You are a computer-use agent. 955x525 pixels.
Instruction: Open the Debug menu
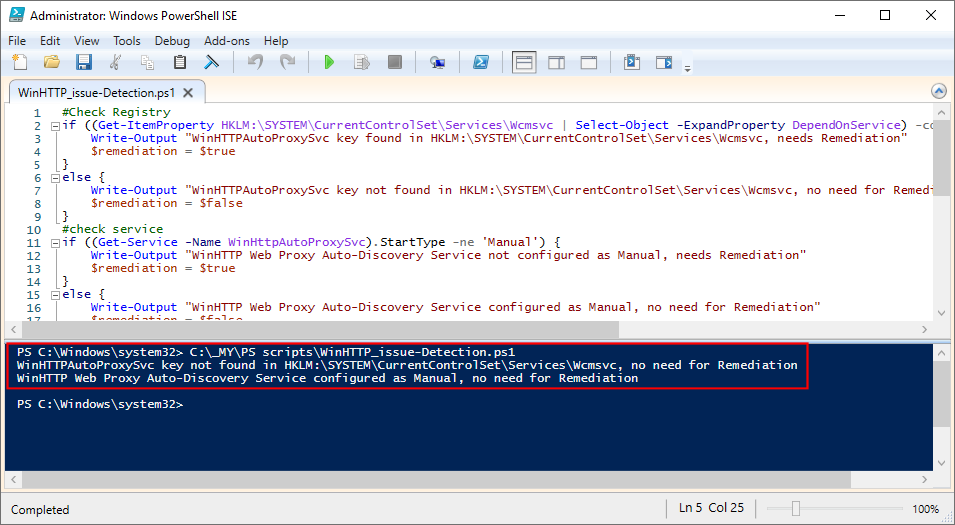click(x=172, y=41)
